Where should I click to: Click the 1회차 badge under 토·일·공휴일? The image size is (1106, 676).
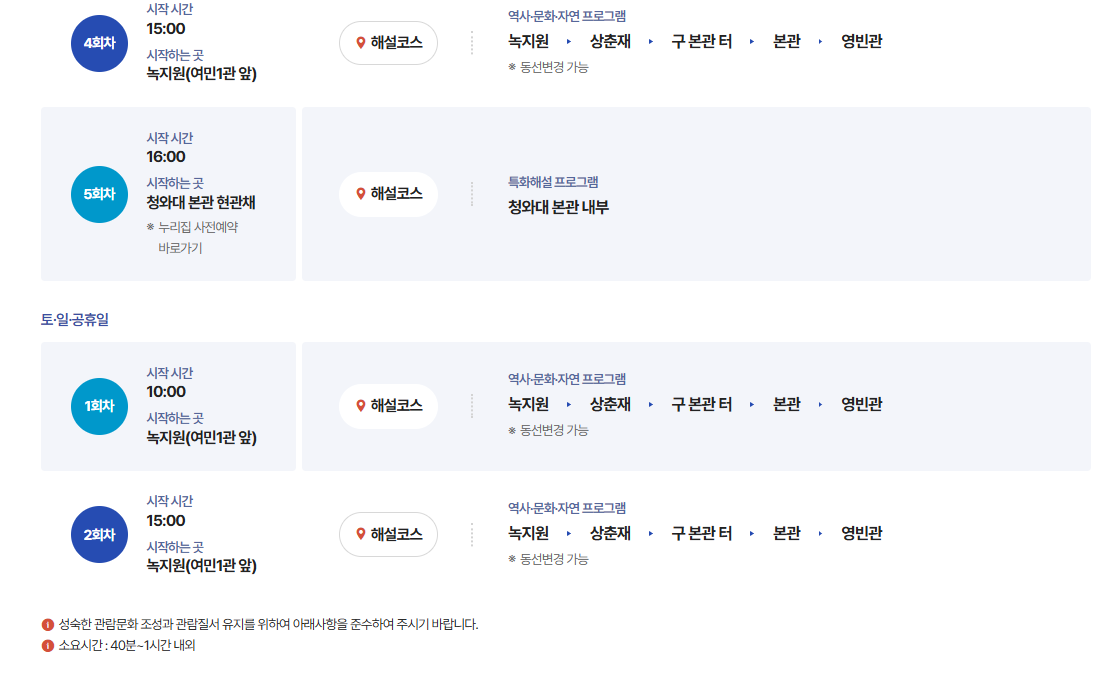[99, 405]
